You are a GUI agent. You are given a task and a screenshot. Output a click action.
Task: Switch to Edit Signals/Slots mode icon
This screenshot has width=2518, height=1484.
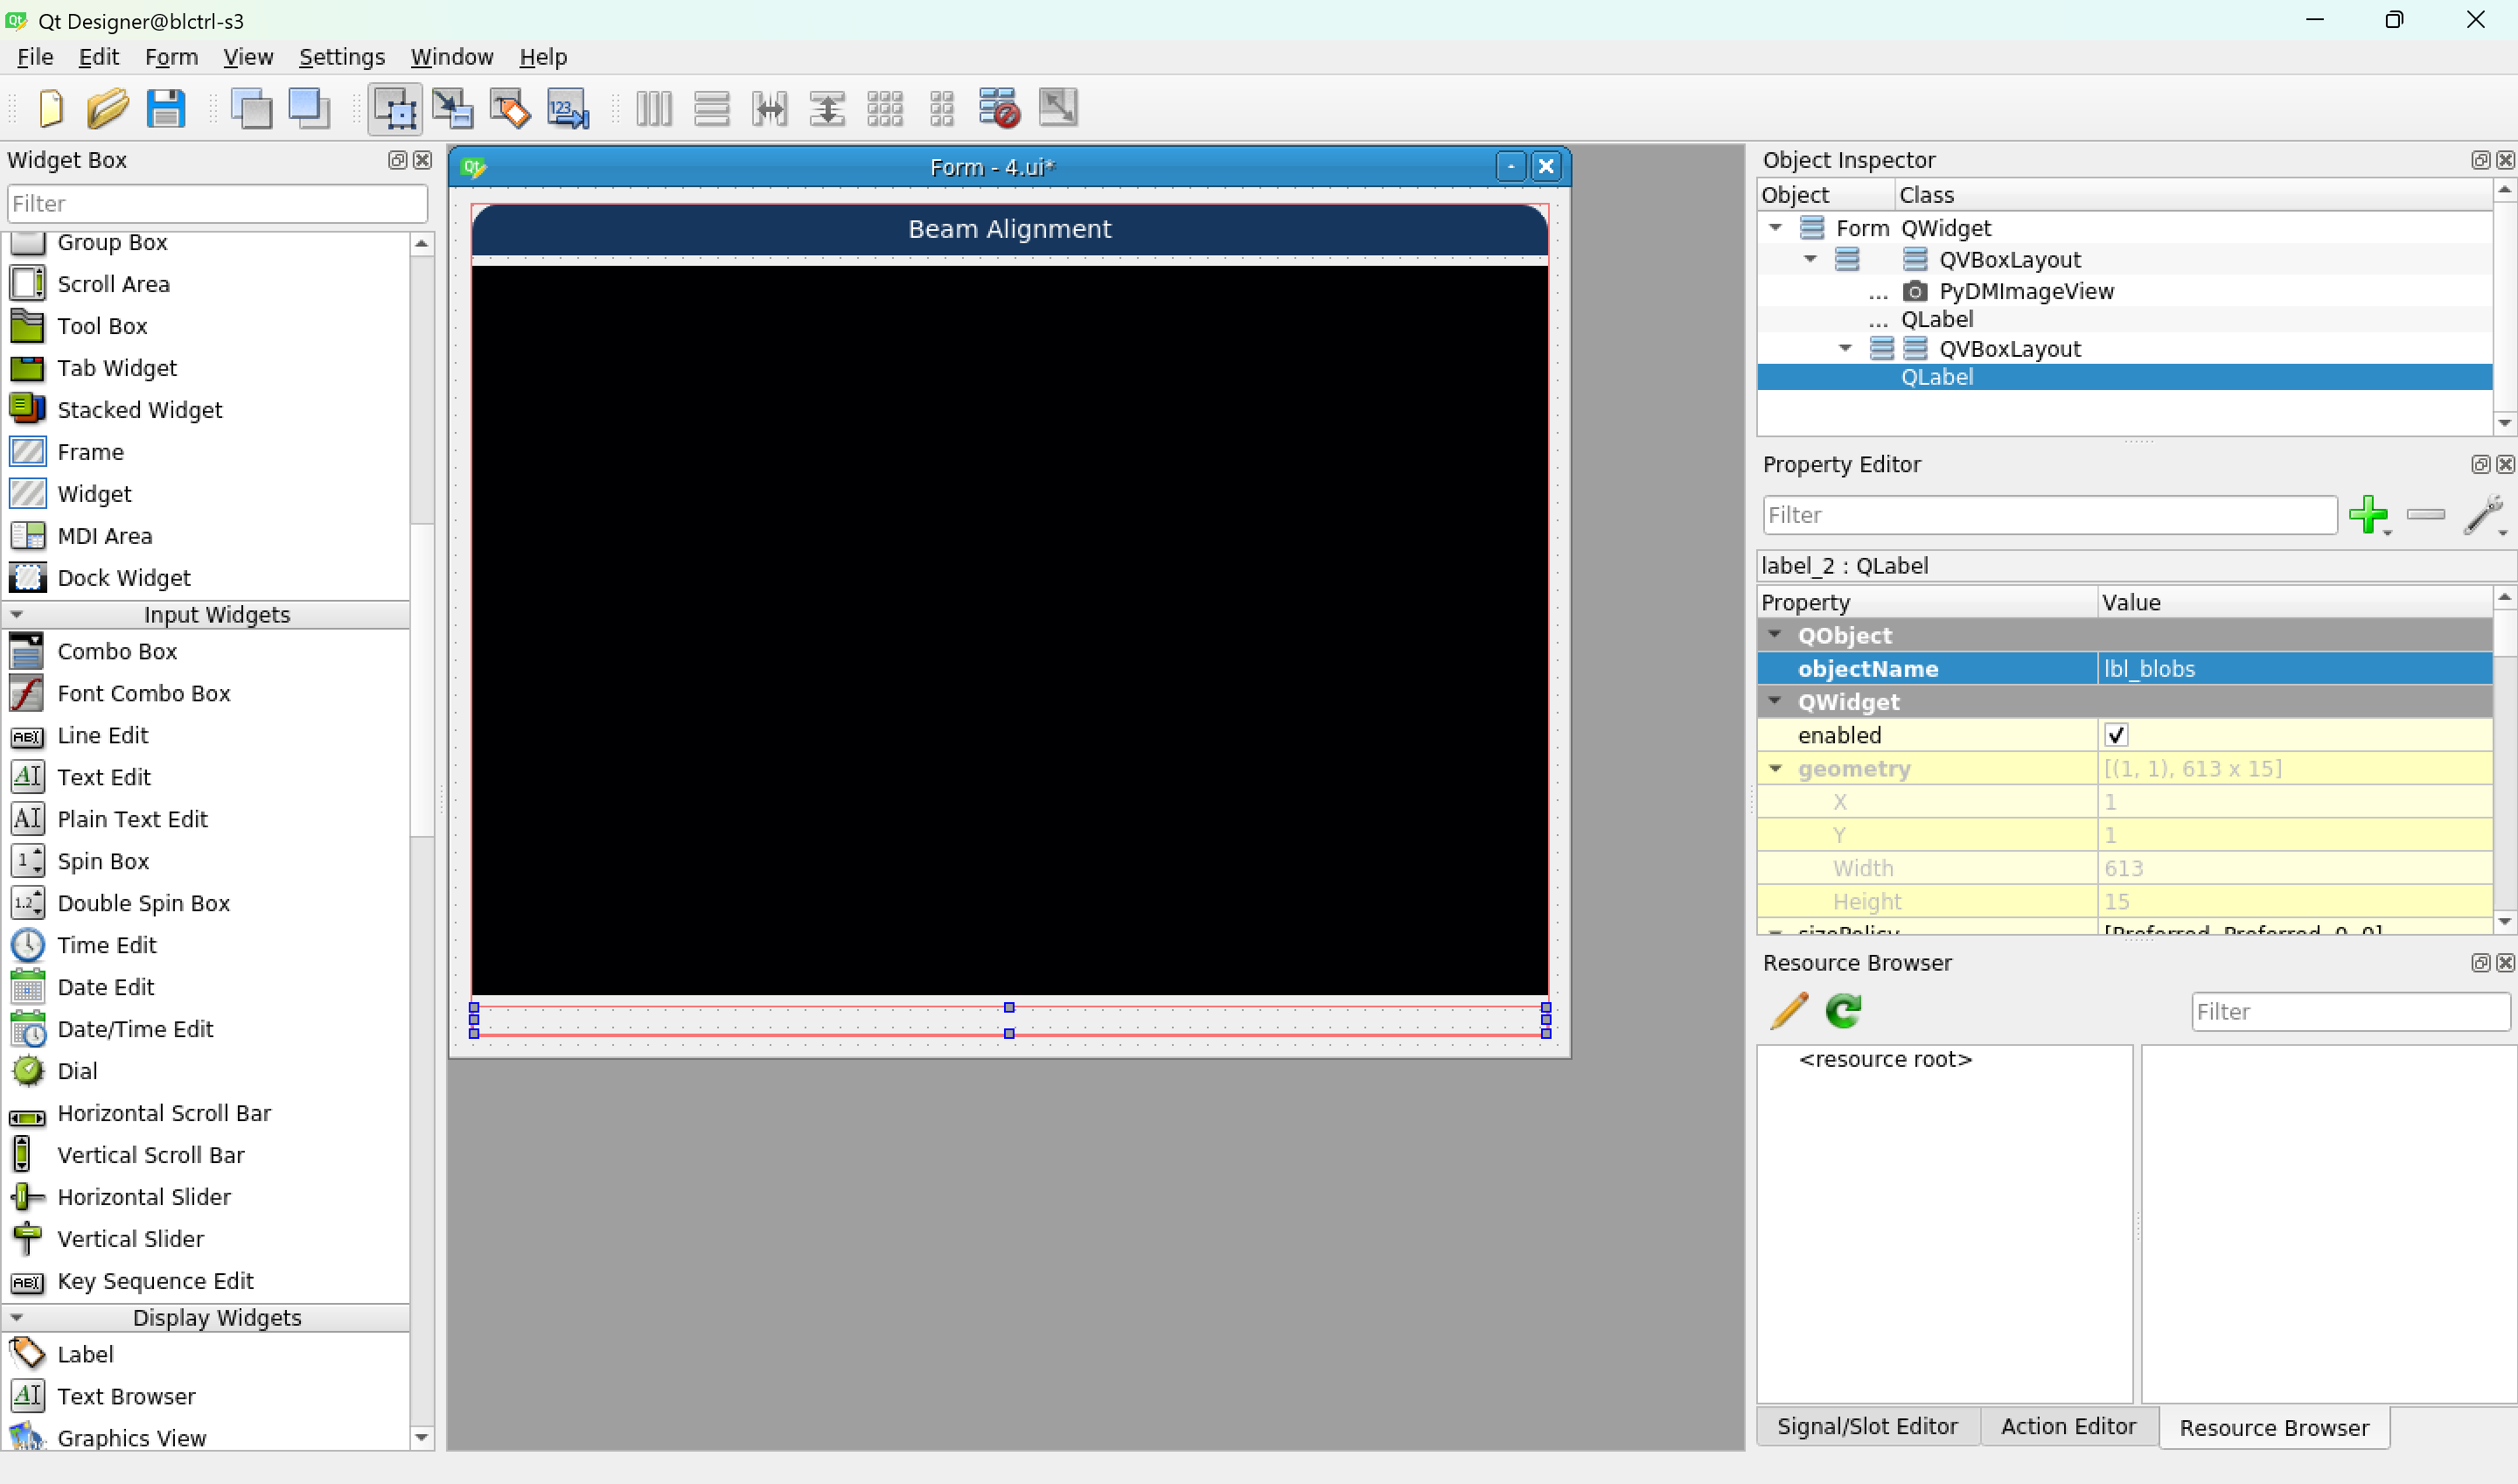tap(453, 108)
